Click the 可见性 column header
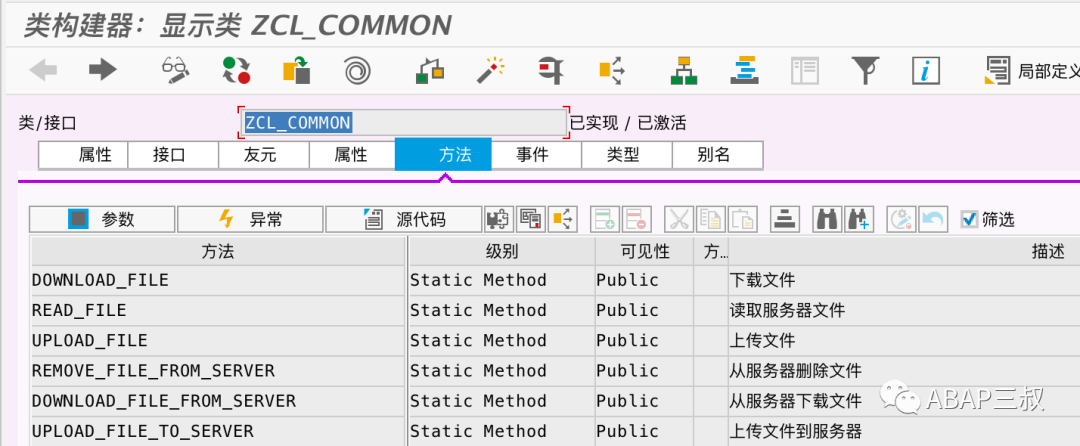This screenshot has width=1080, height=446. point(644,251)
